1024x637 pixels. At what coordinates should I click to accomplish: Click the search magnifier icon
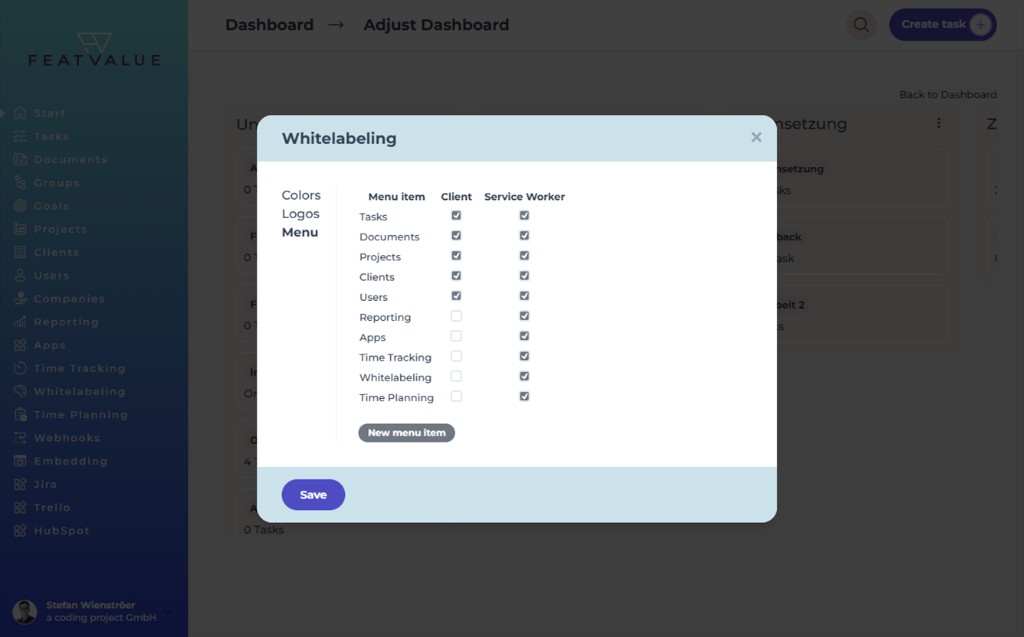861,25
